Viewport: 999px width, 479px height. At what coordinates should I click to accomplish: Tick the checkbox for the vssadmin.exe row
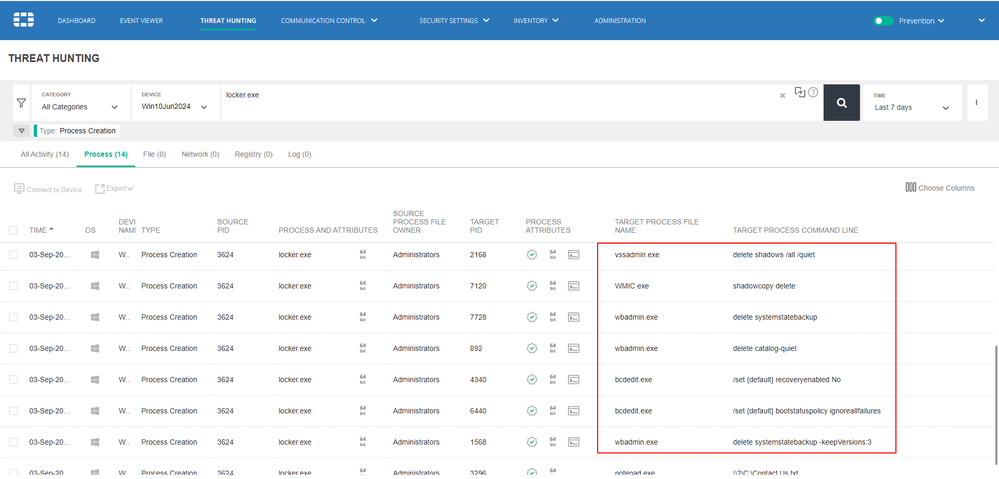(14, 255)
